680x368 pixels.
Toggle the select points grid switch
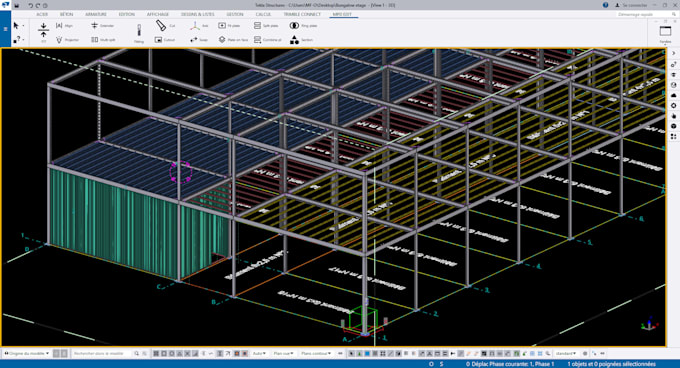[383, 354]
